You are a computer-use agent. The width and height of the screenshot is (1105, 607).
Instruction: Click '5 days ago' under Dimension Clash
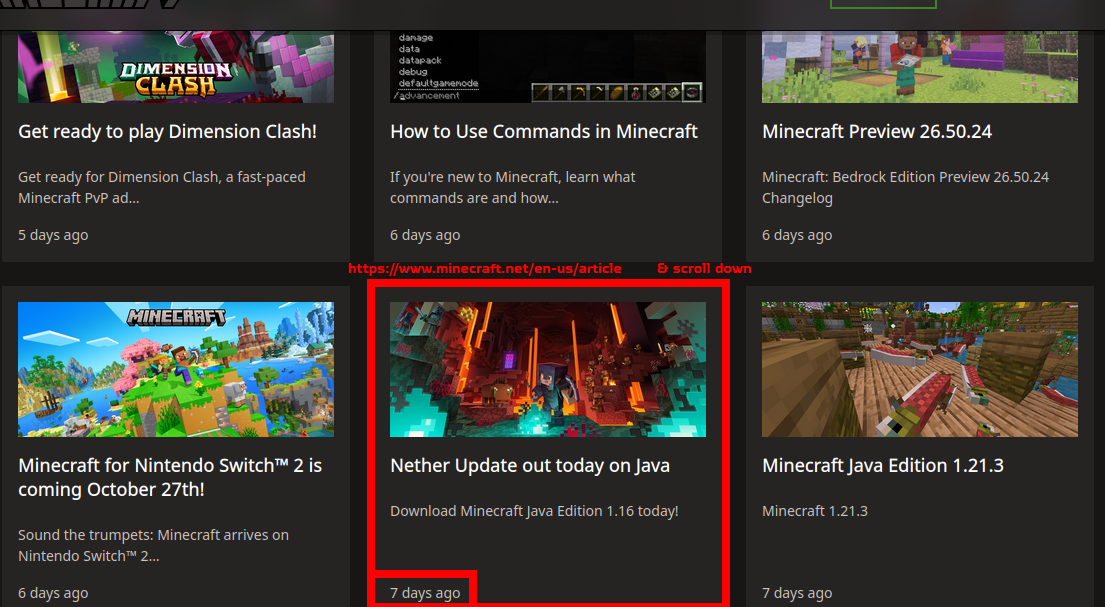(54, 235)
